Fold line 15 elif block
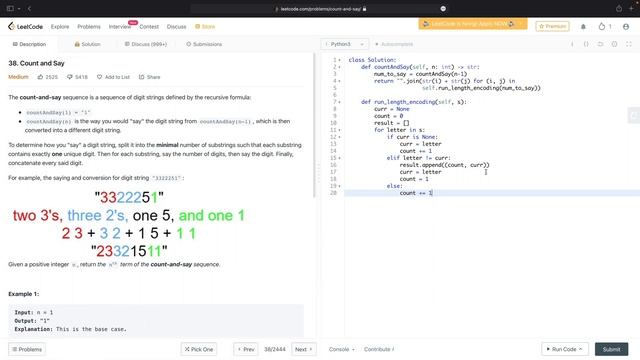Image resolution: width=640 pixels, height=360 pixels. point(340,158)
